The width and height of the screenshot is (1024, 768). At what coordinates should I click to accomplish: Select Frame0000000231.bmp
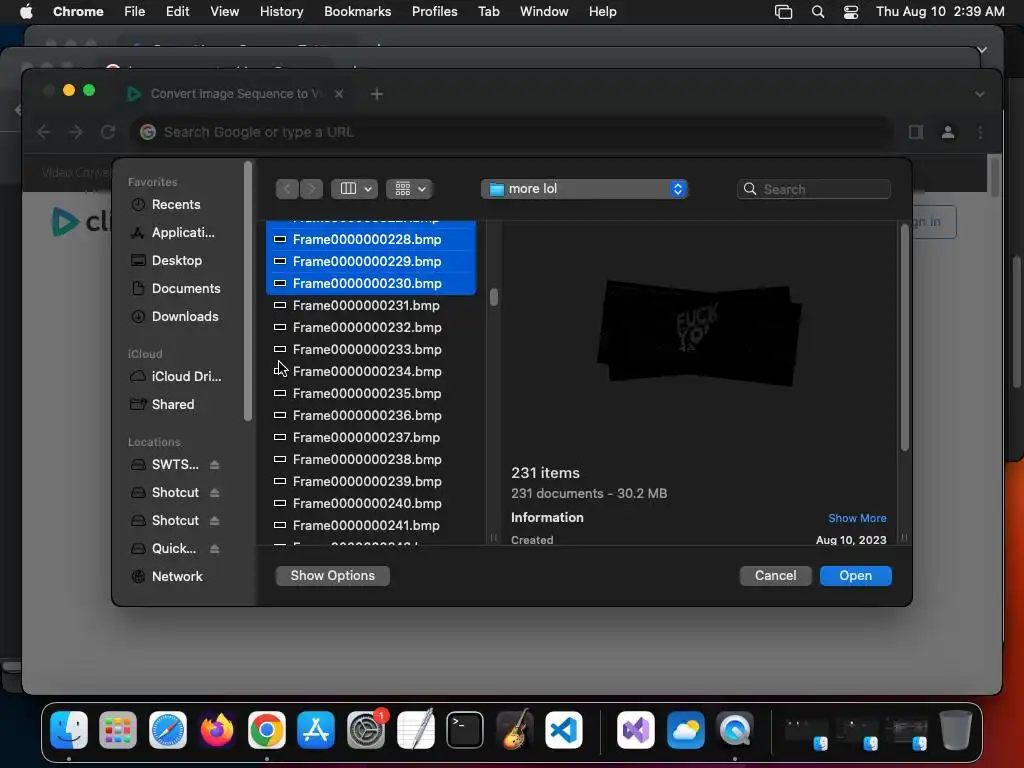pyautogui.click(x=370, y=306)
